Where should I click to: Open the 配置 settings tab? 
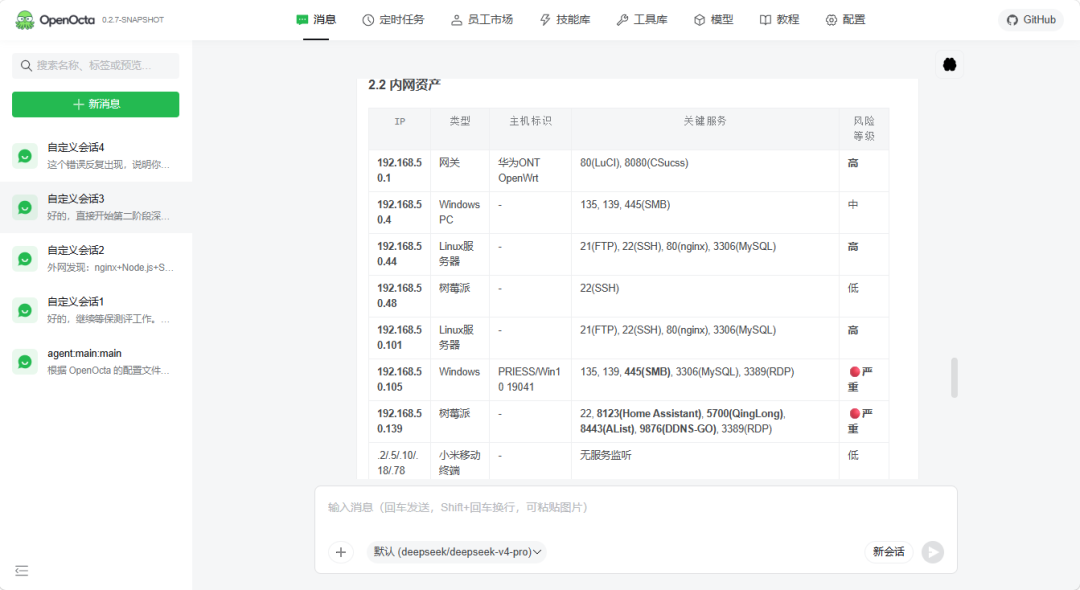pos(845,20)
